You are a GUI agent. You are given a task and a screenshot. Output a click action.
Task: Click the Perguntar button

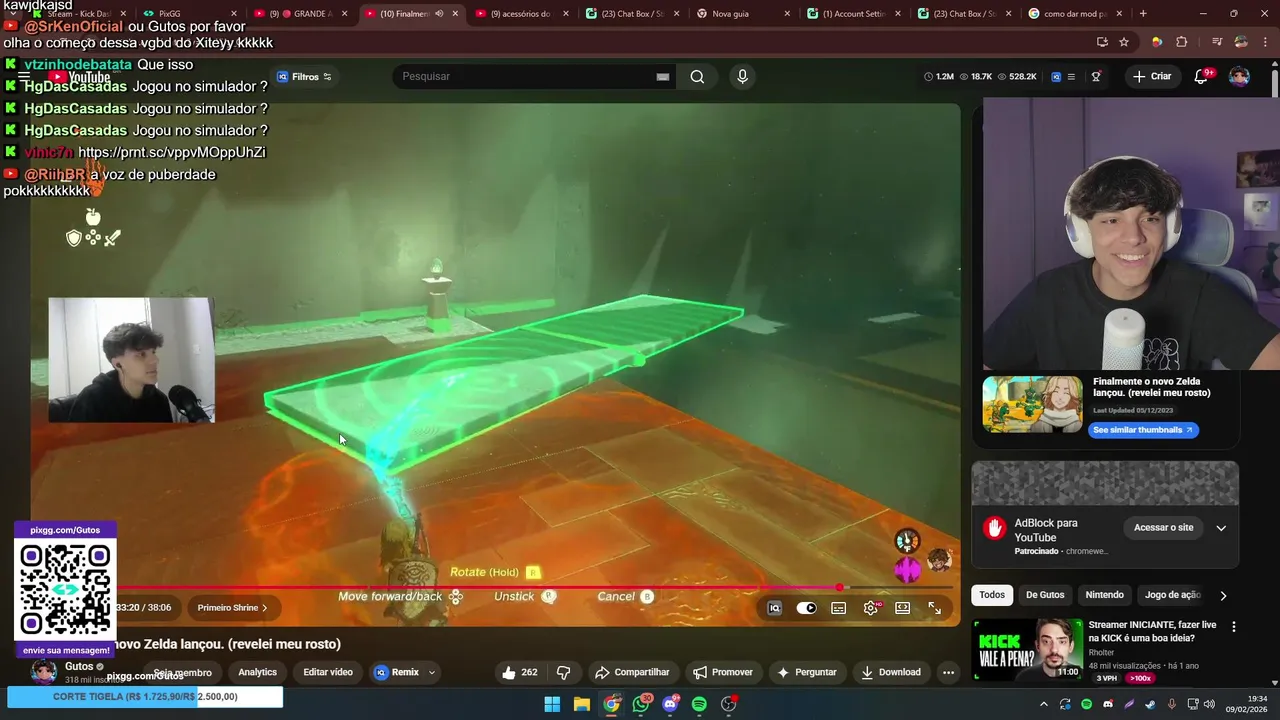pos(806,672)
